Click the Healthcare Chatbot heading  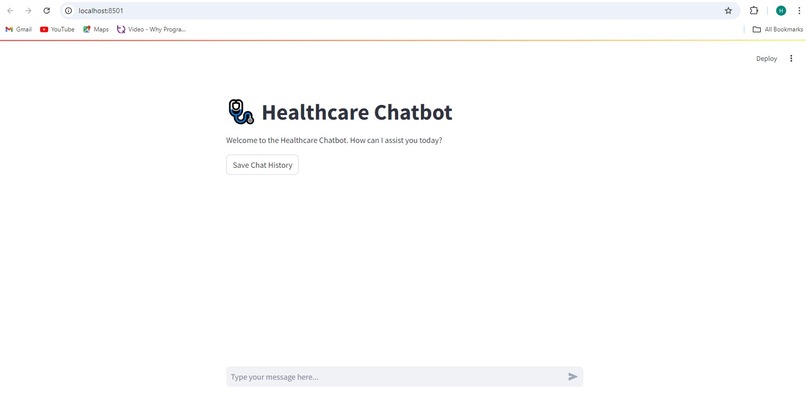click(x=357, y=112)
